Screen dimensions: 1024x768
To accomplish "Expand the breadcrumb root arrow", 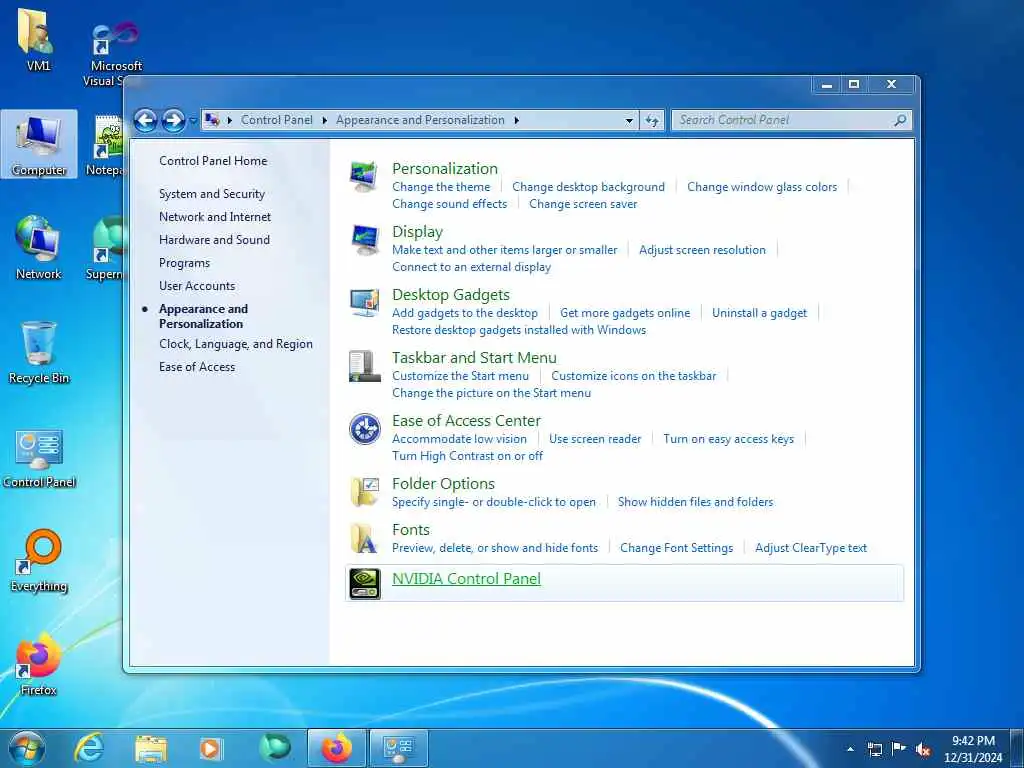I will [229, 121].
